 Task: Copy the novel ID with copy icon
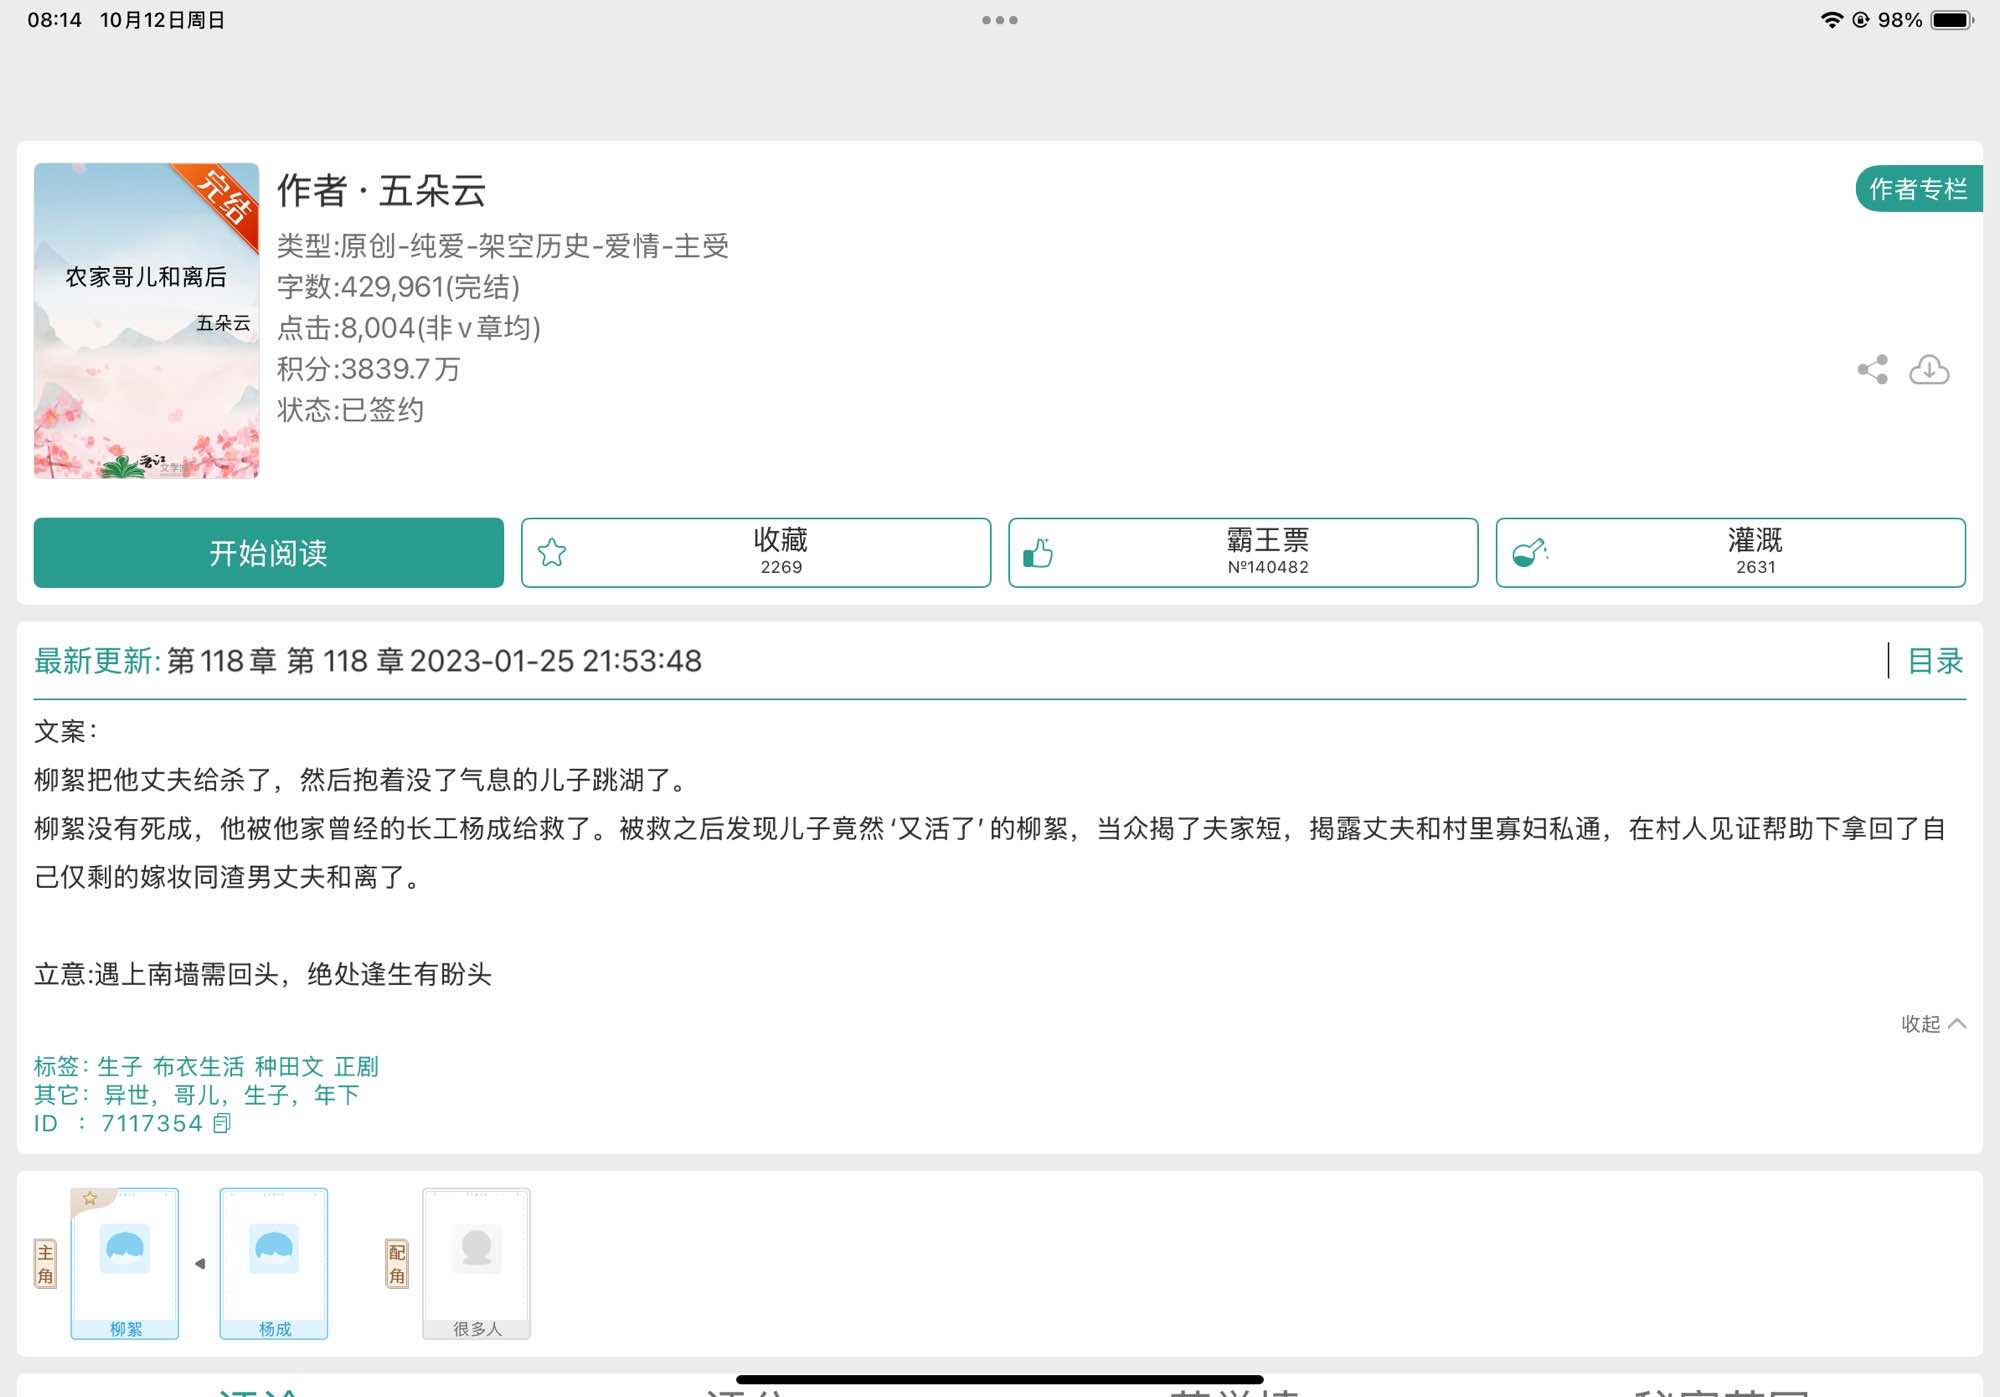coord(222,1123)
